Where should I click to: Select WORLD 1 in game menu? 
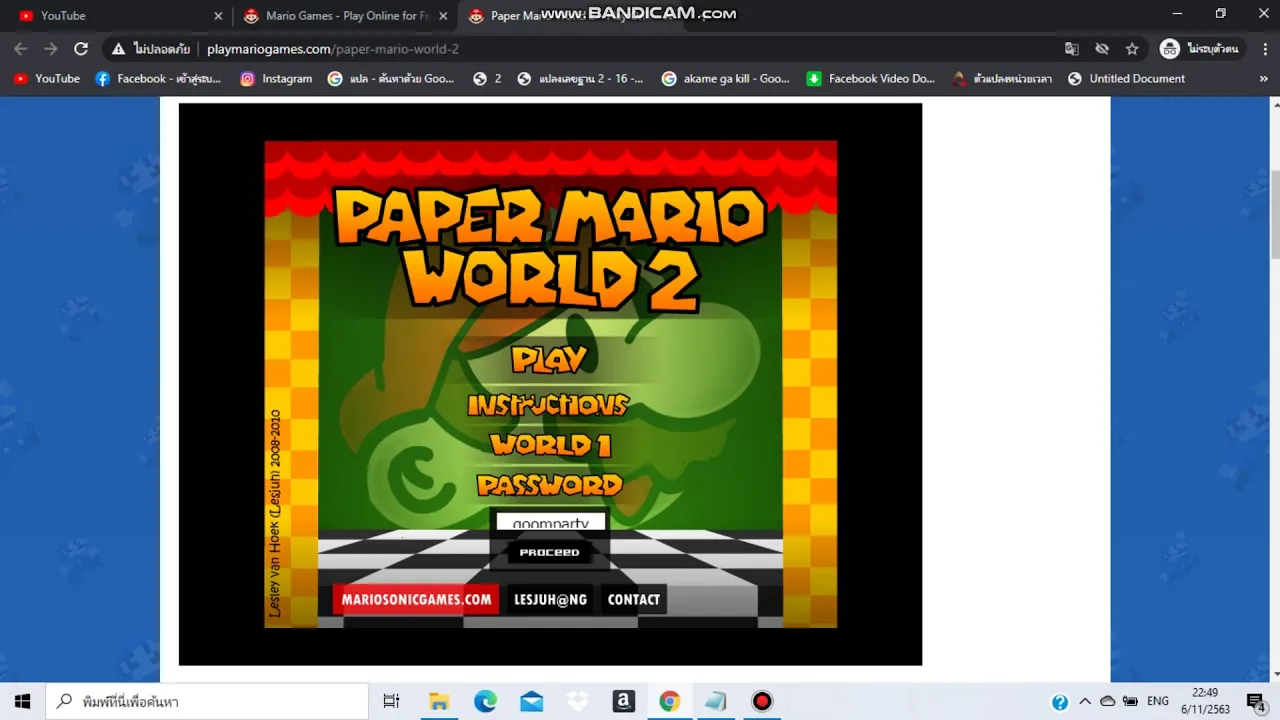[x=550, y=445]
